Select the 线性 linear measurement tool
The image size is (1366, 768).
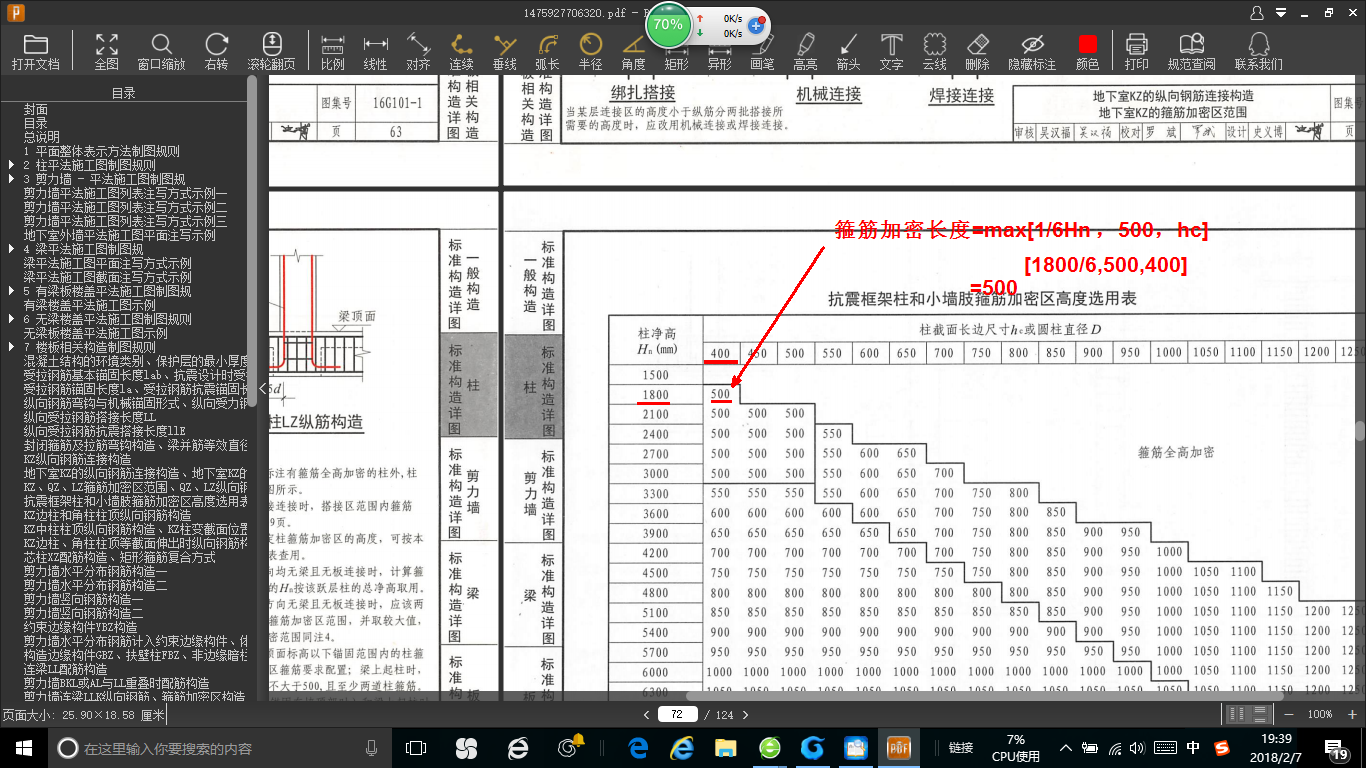click(376, 52)
